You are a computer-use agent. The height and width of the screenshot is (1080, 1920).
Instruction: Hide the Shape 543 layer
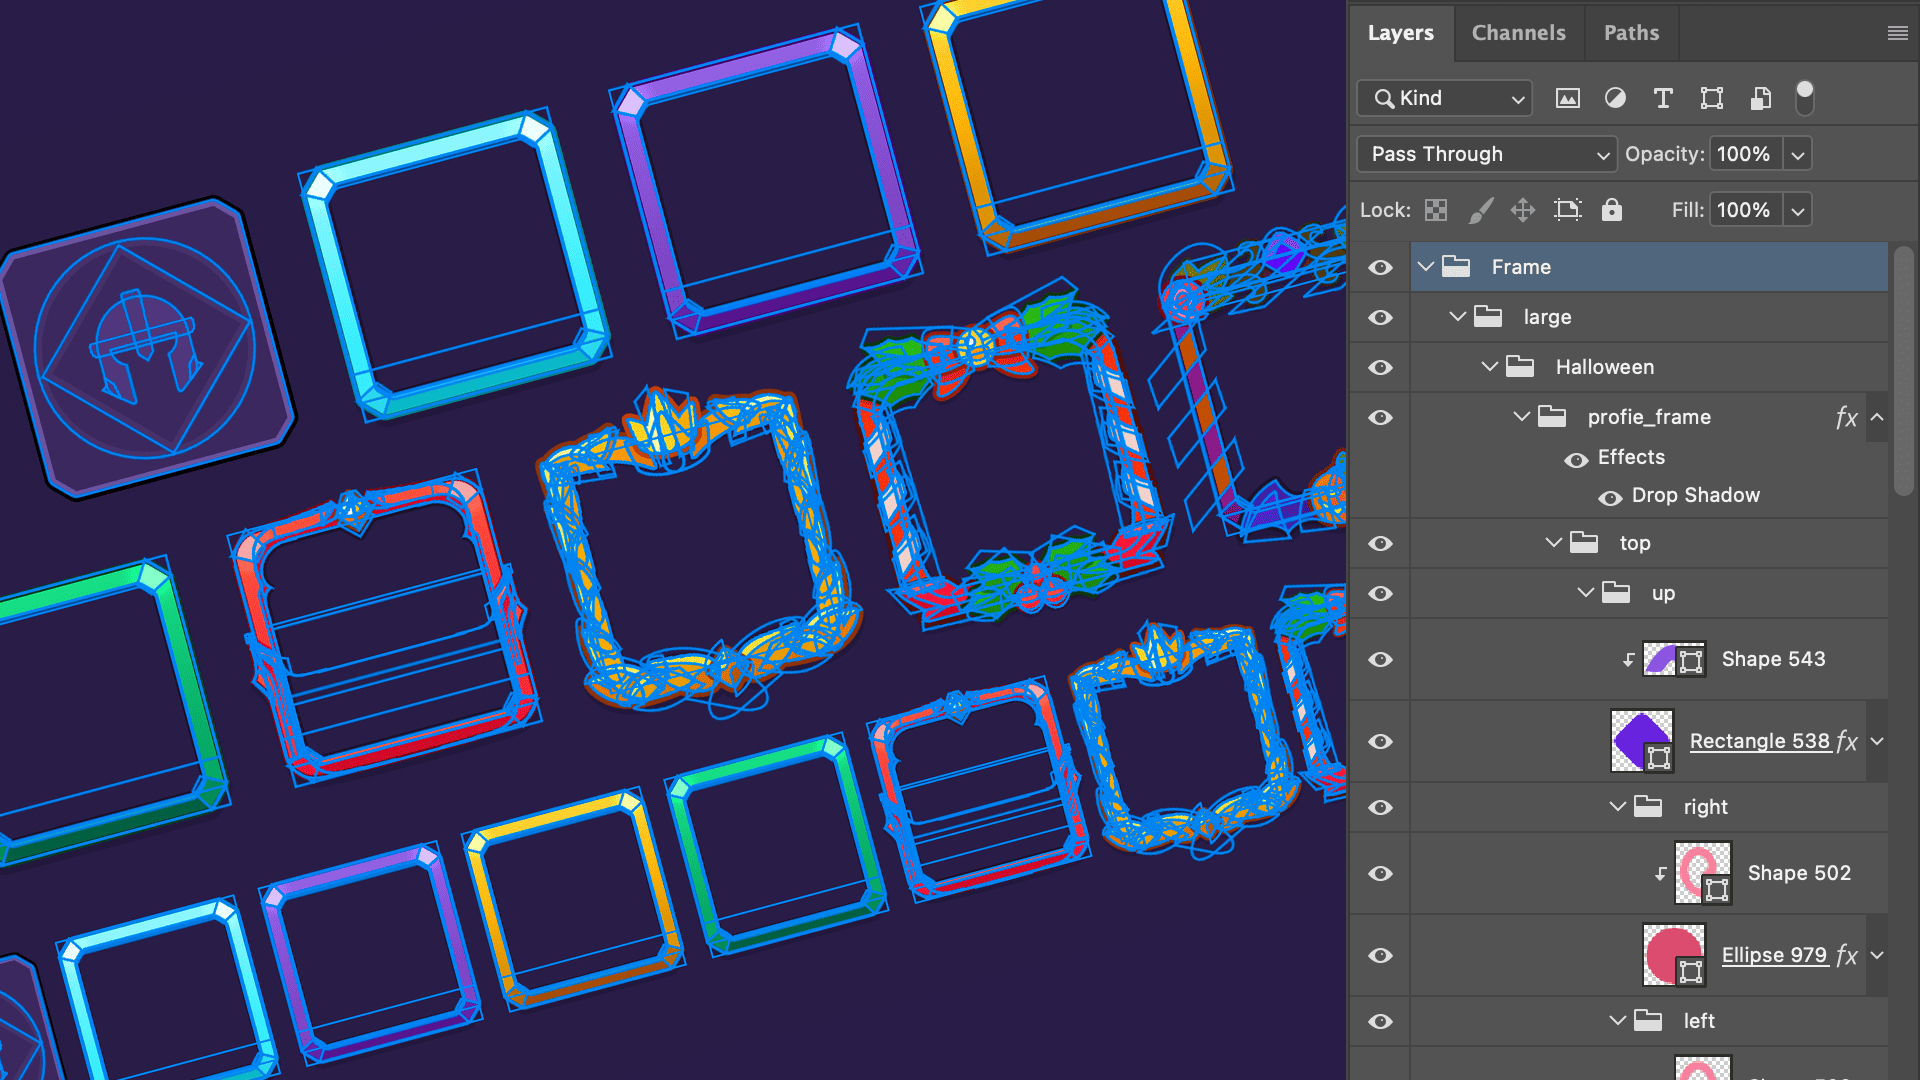coord(1380,660)
